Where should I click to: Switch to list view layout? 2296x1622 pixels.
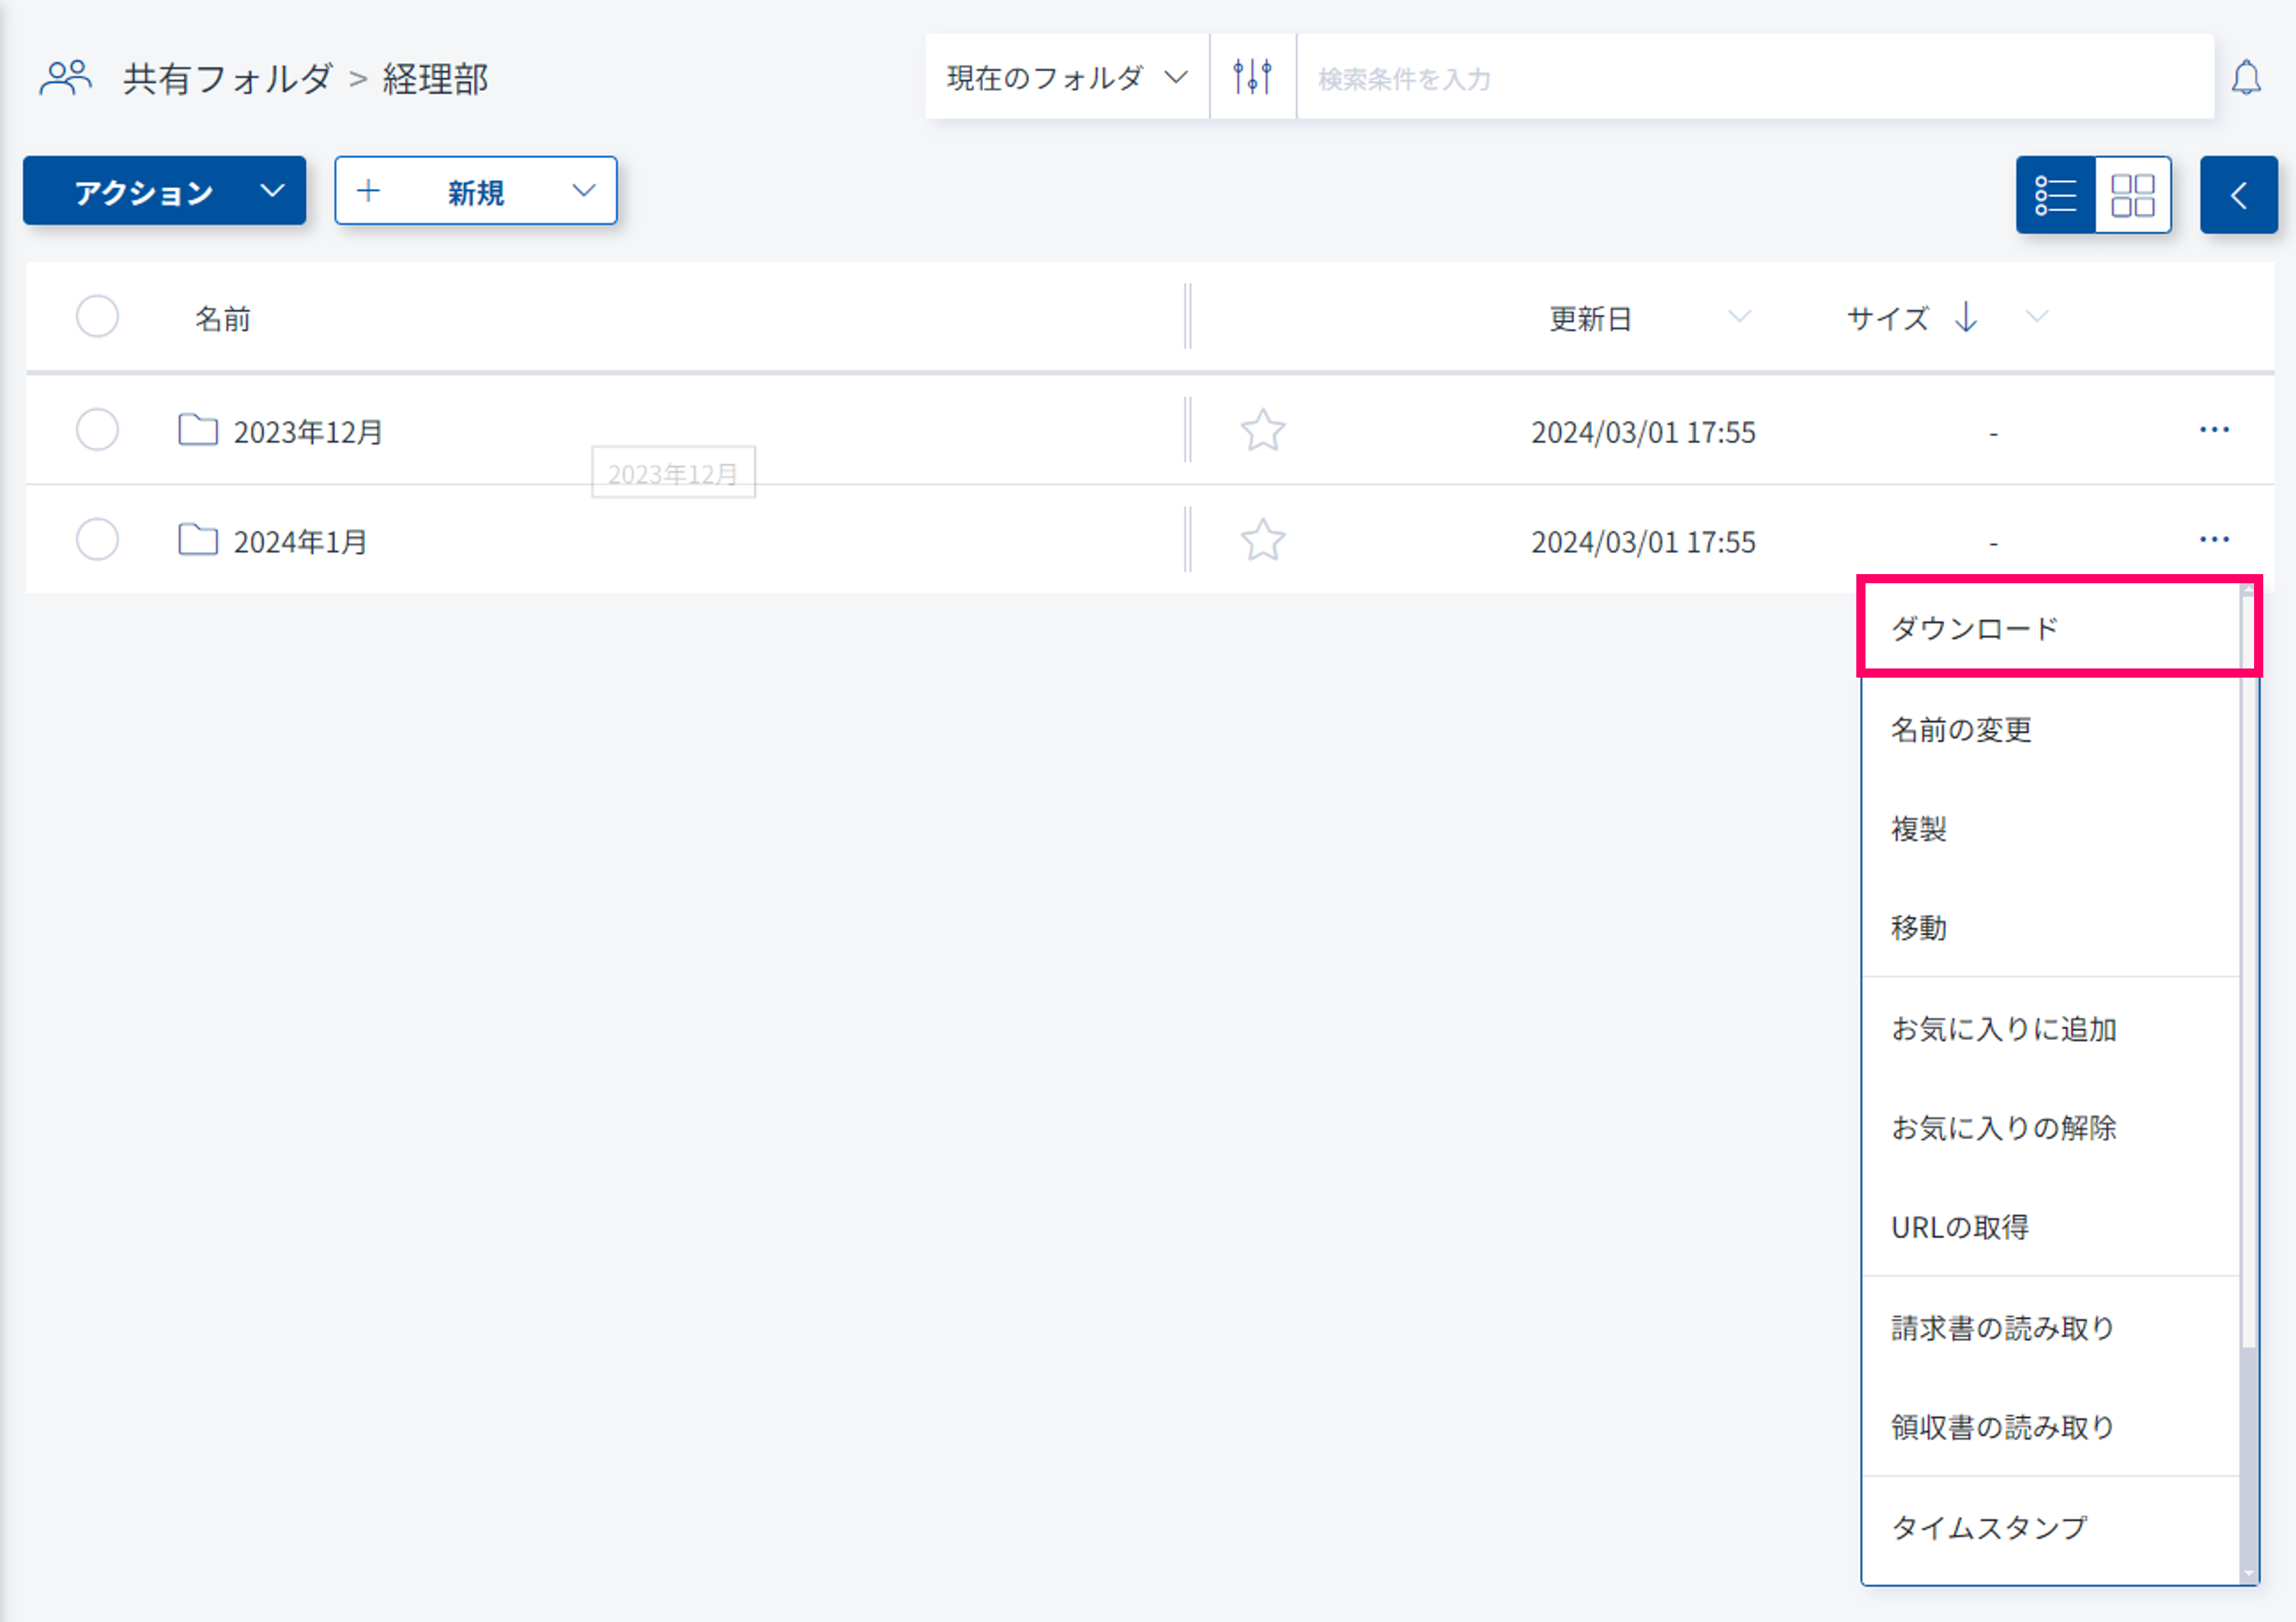2055,195
